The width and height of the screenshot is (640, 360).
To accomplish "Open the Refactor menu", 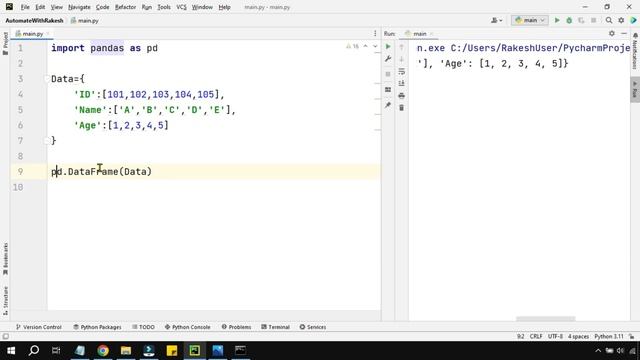I will (x=125, y=7).
